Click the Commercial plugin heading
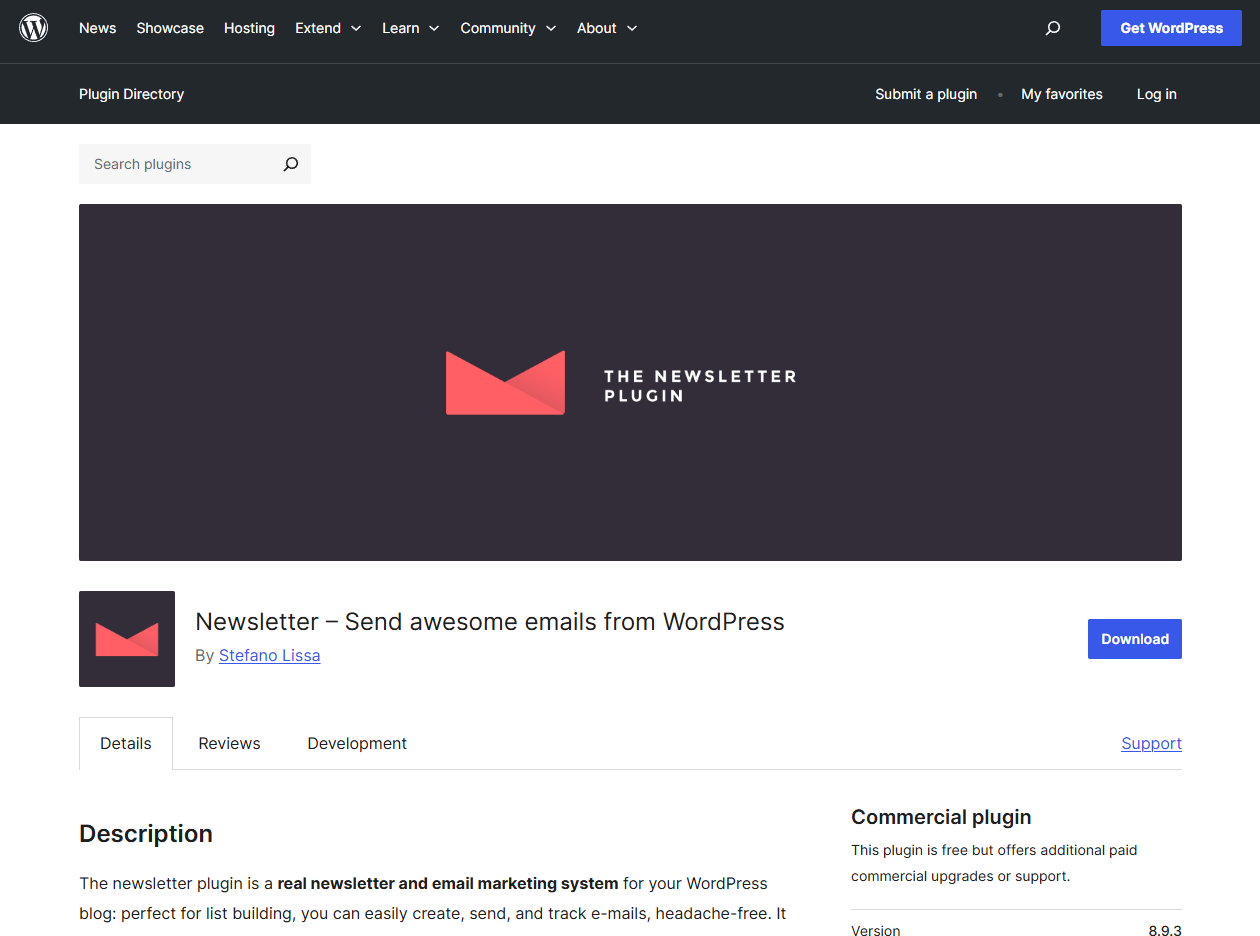Image resolution: width=1260 pixels, height=936 pixels. pos(941,817)
